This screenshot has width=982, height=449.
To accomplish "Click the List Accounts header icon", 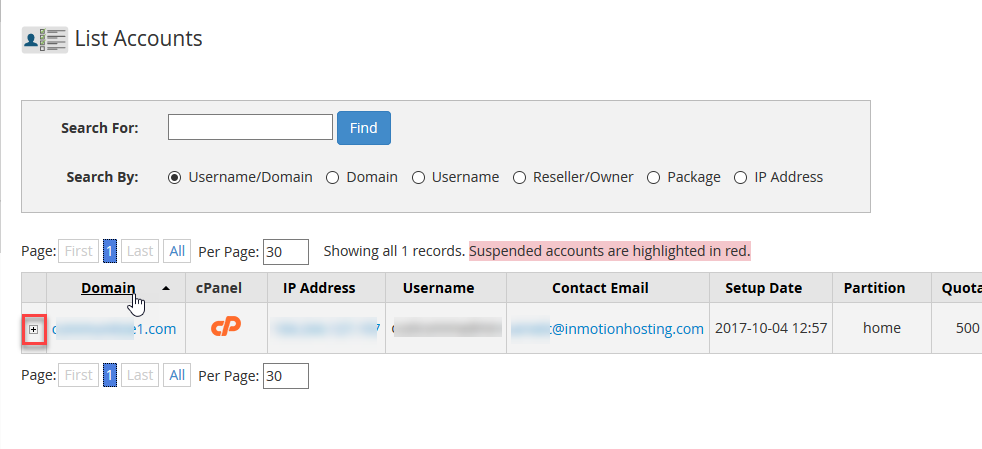I will [45, 40].
